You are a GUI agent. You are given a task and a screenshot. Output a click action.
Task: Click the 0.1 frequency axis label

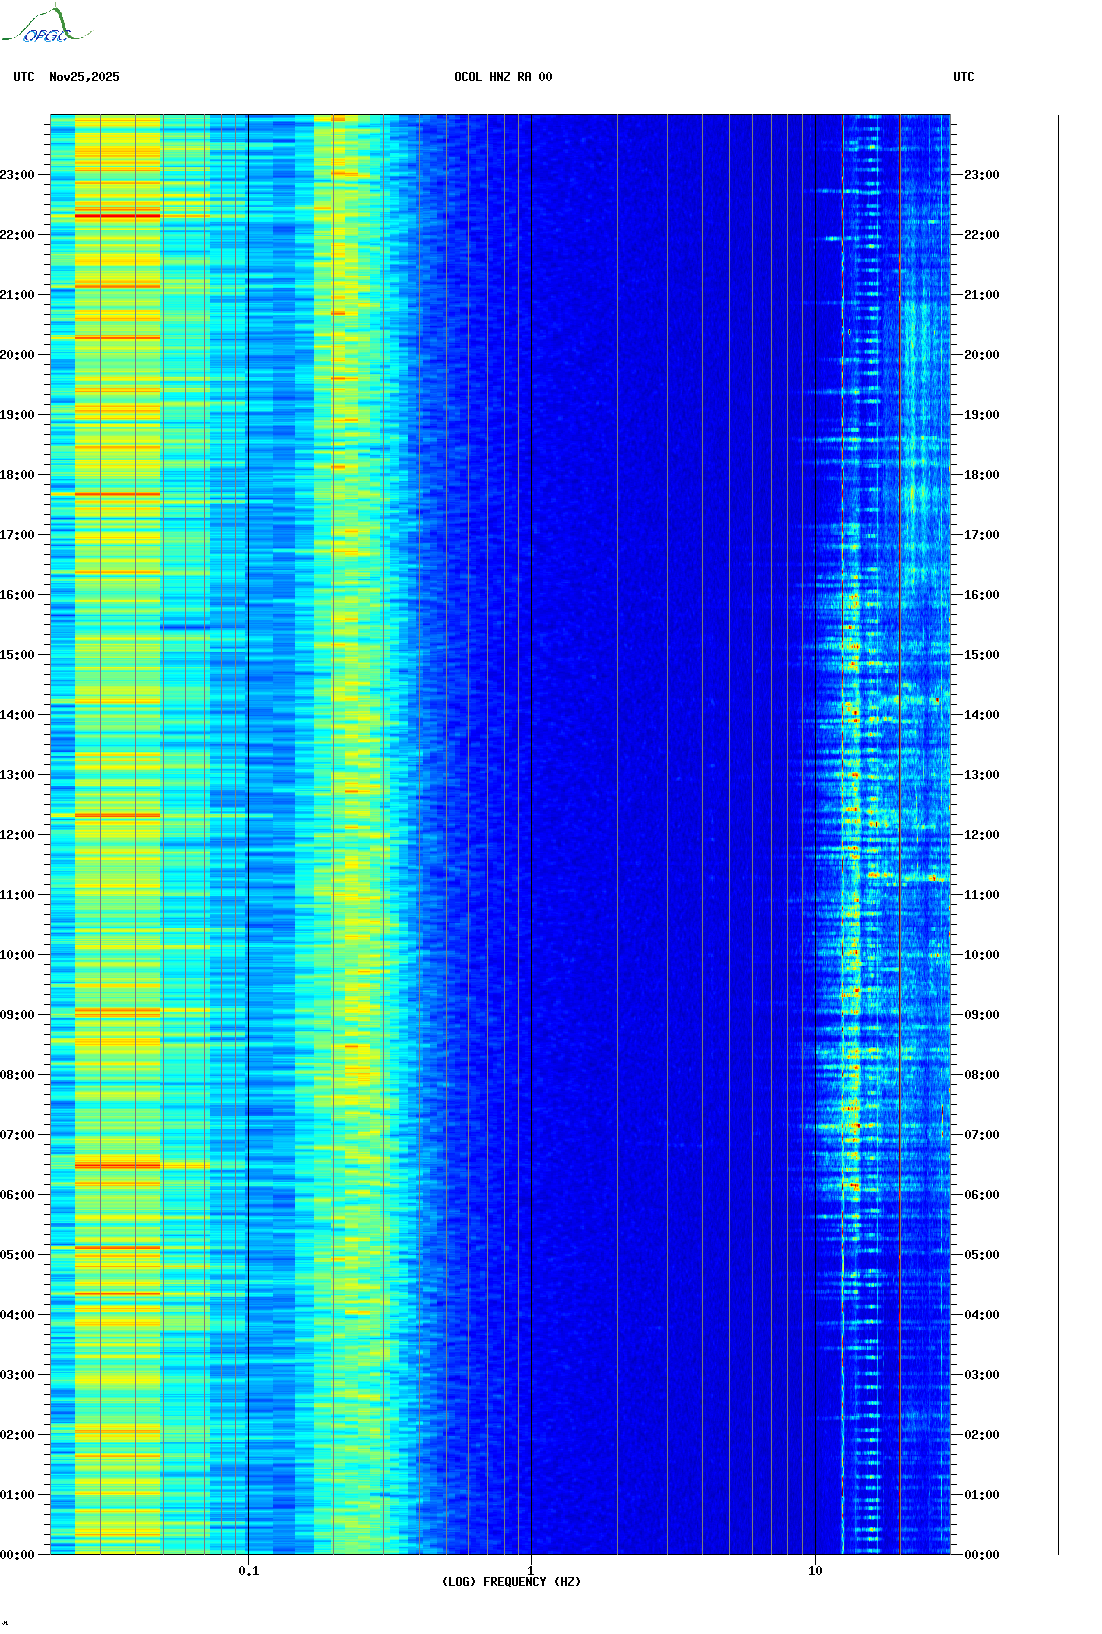[249, 1570]
